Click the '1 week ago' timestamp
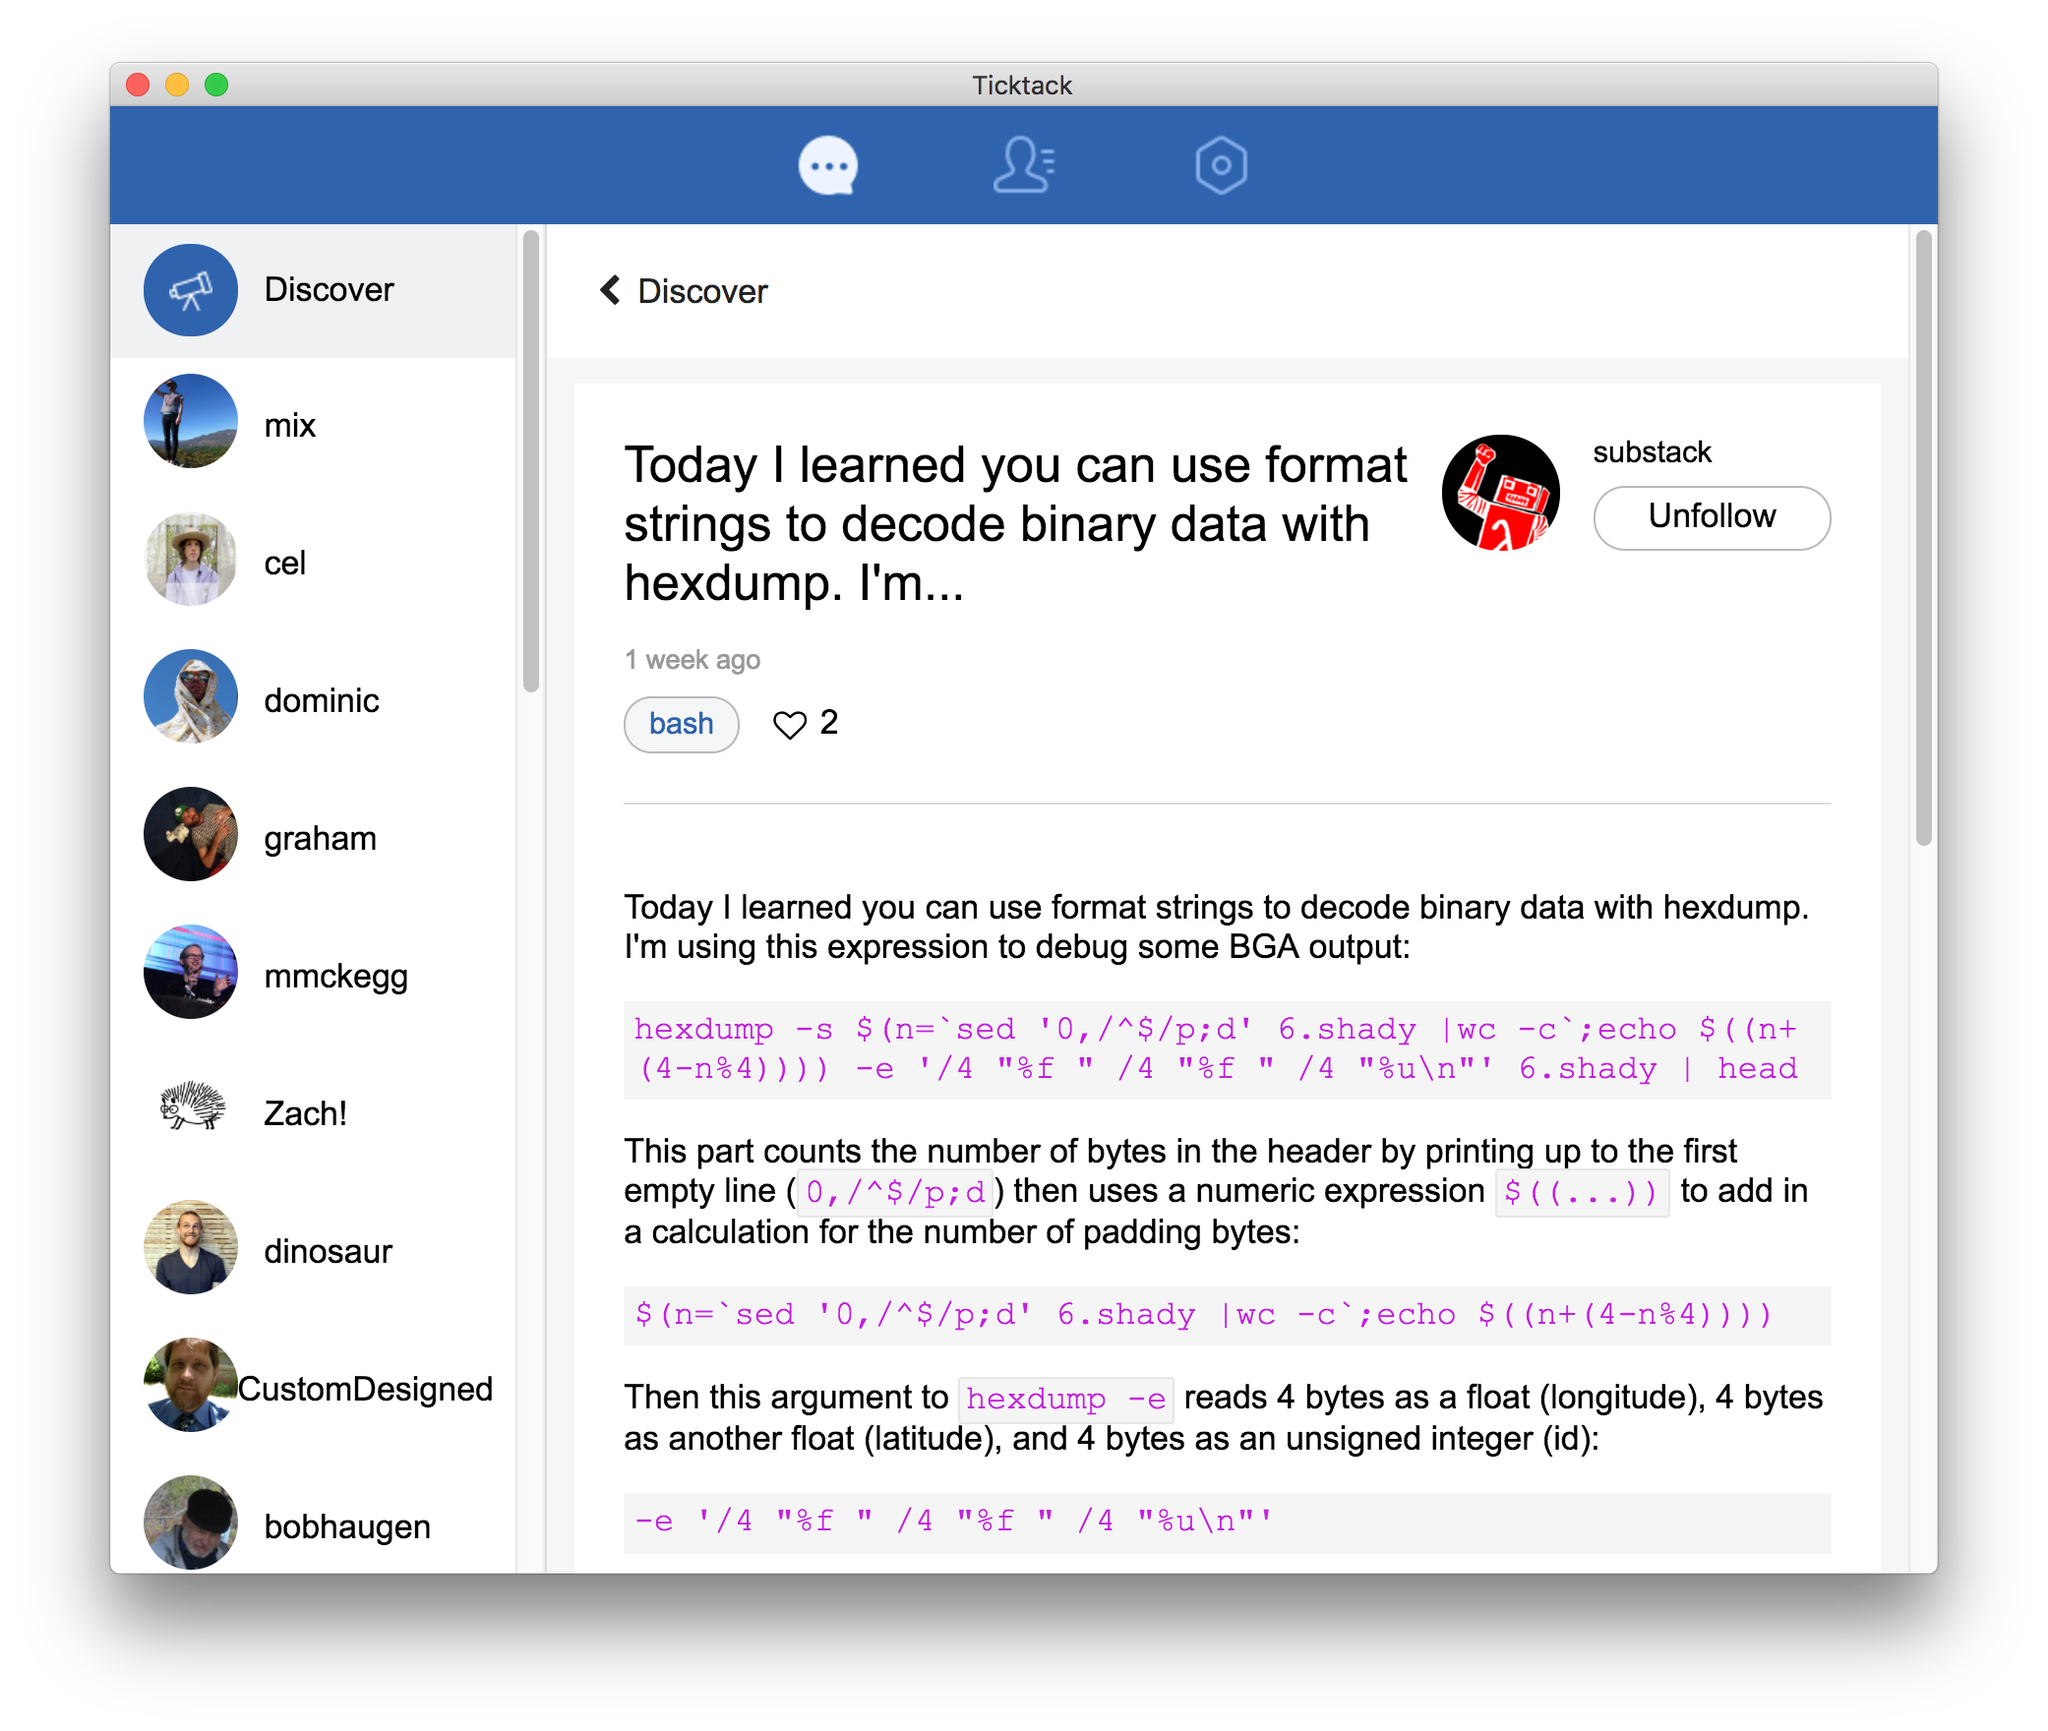The image size is (2048, 1731). click(692, 660)
